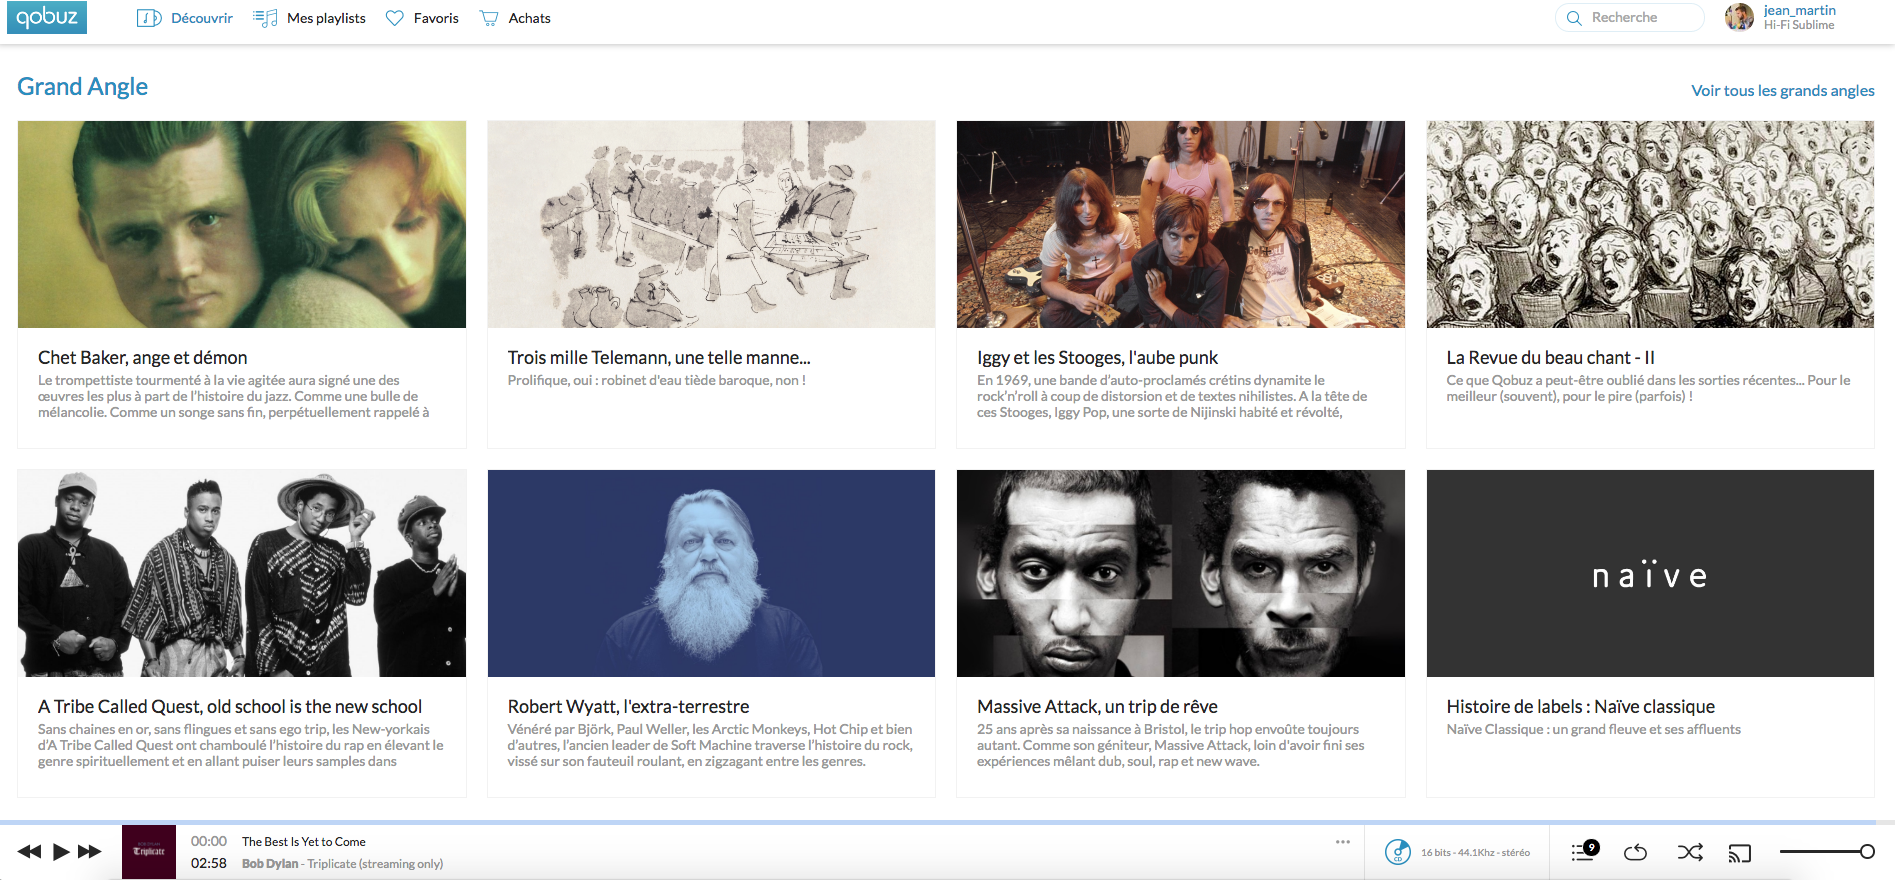Image resolution: width=1895 pixels, height=880 pixels.
Task: Click the Iggy et les Stooges description text
Action: tap(1172, 396)
